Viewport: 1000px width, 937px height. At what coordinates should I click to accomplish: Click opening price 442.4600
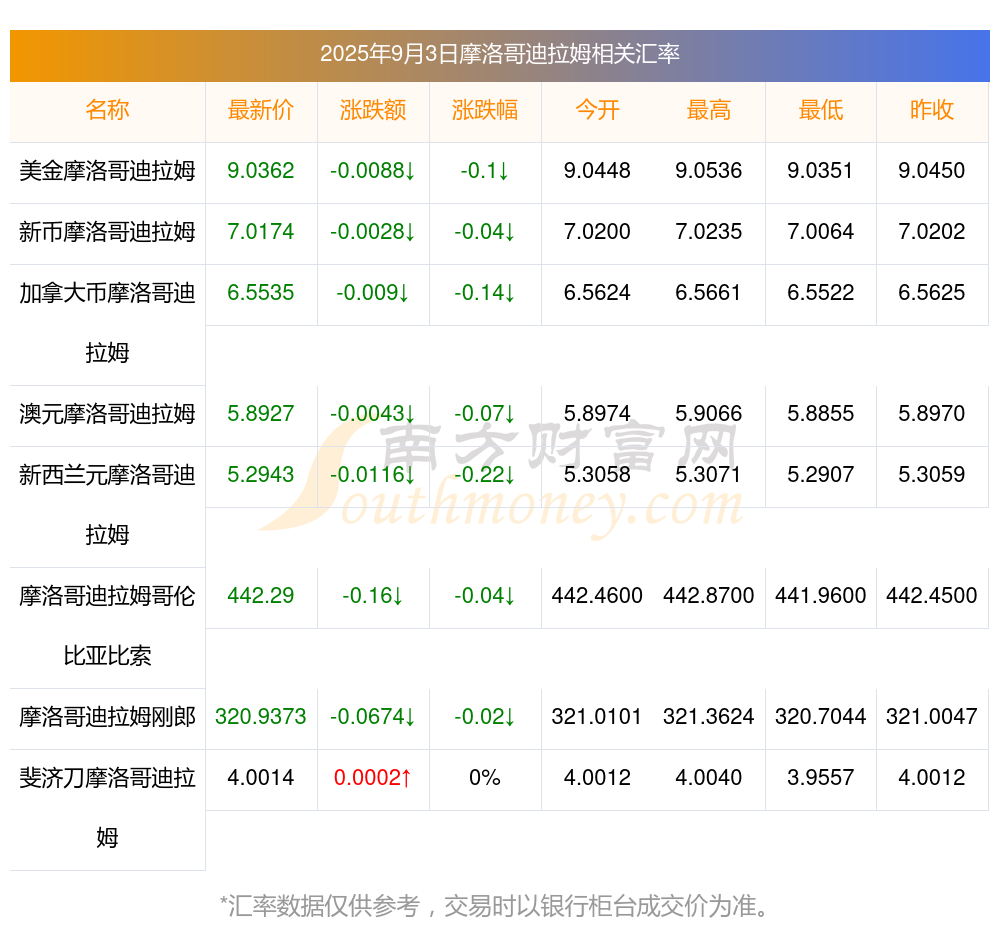click(597, 596)
